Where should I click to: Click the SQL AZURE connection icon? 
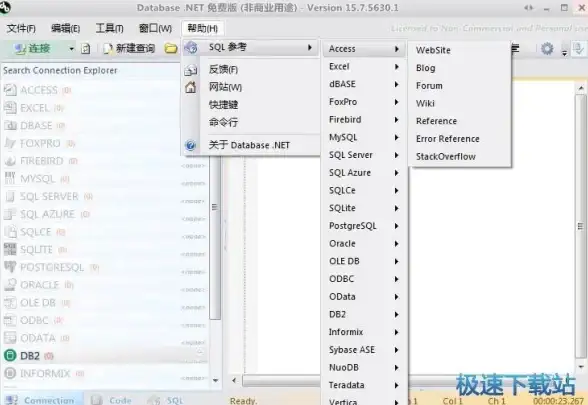[x=10, y=214]
